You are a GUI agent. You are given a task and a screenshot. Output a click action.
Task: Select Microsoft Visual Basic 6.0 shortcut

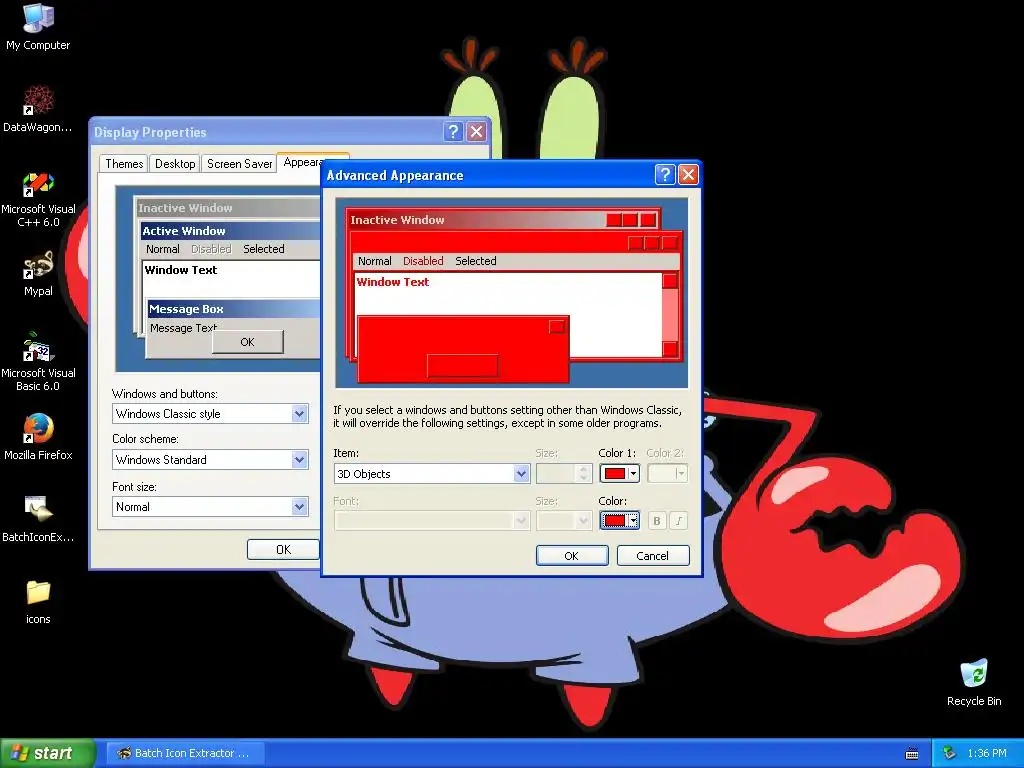click(x=38, y=362)
